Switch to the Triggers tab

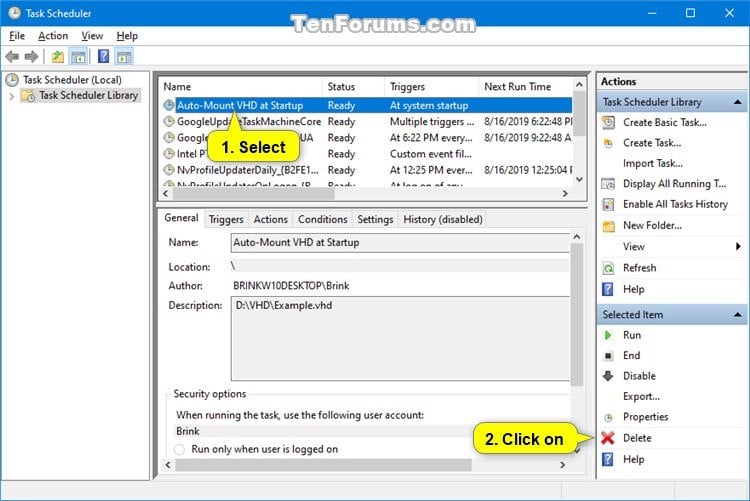pyautogui.click(x=226, y=220)
